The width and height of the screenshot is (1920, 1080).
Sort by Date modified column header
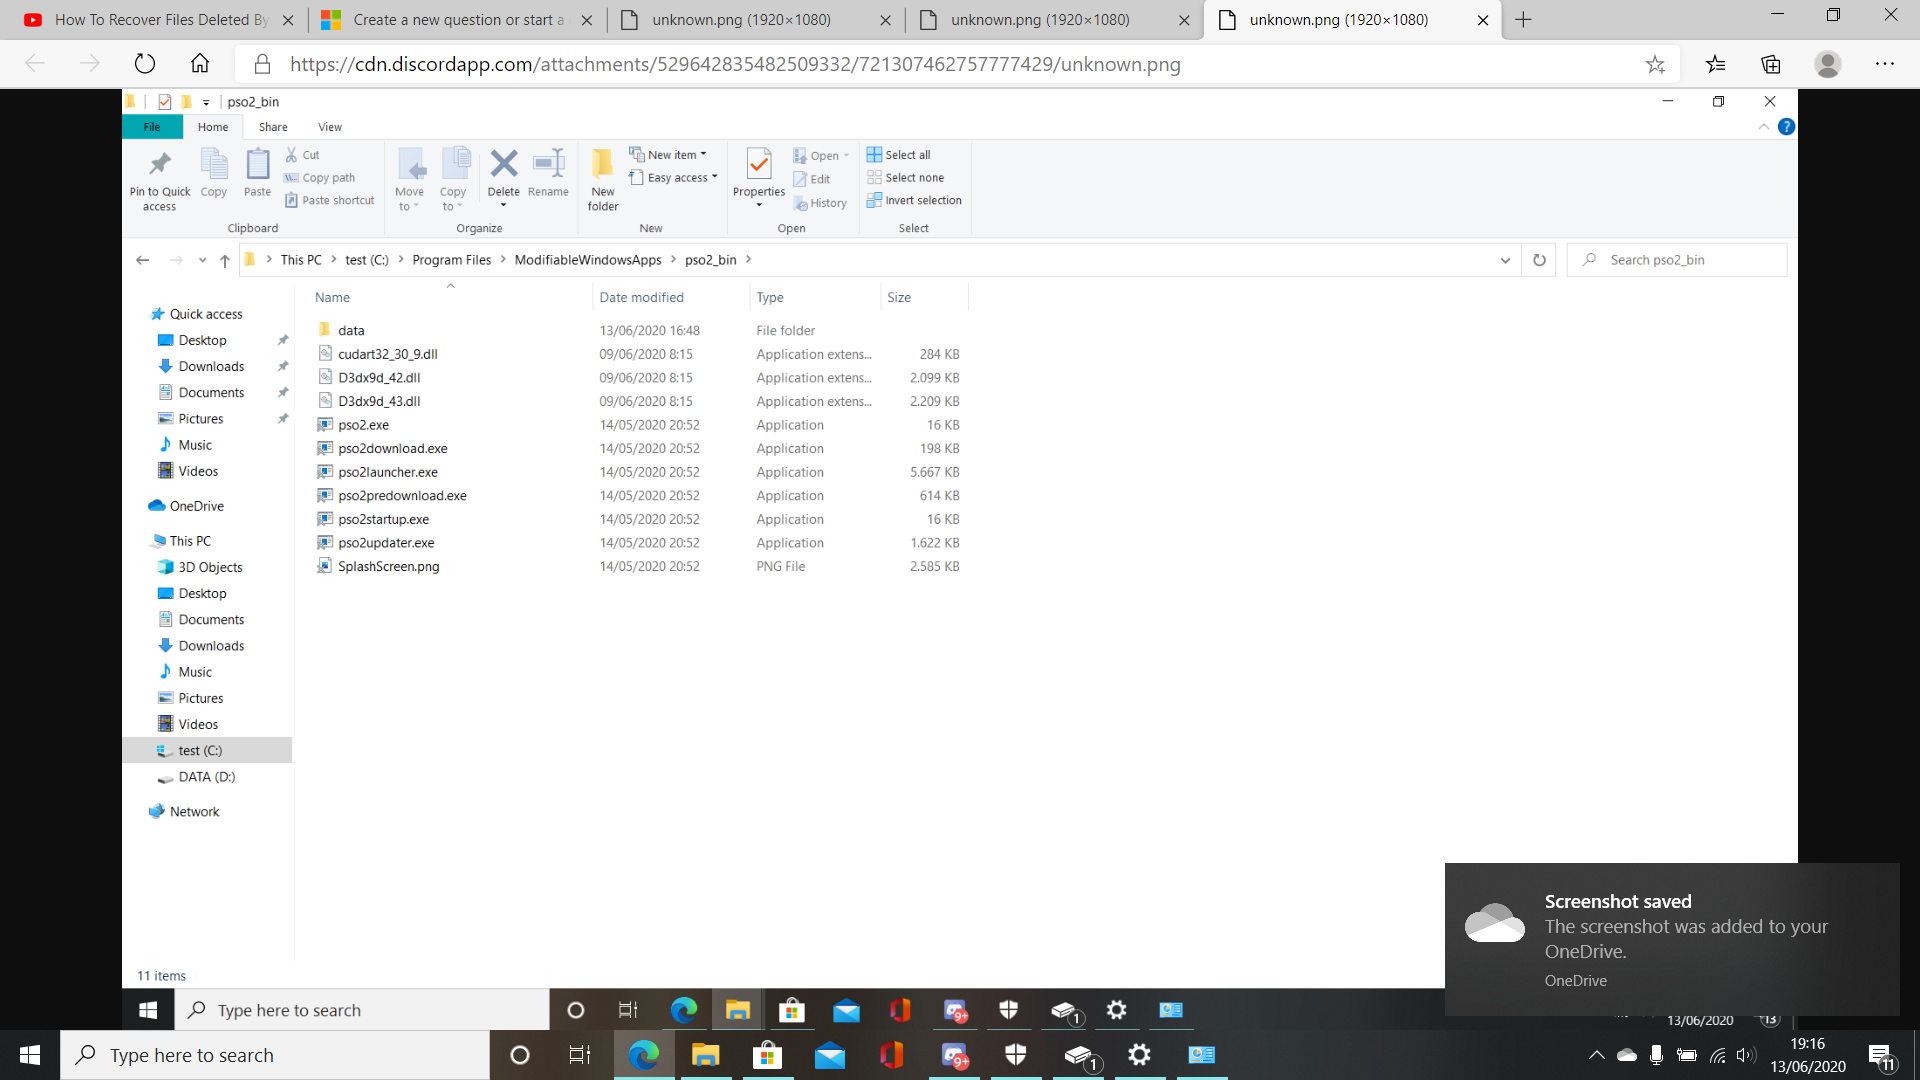pyautogui.click(x=670, y=298)
